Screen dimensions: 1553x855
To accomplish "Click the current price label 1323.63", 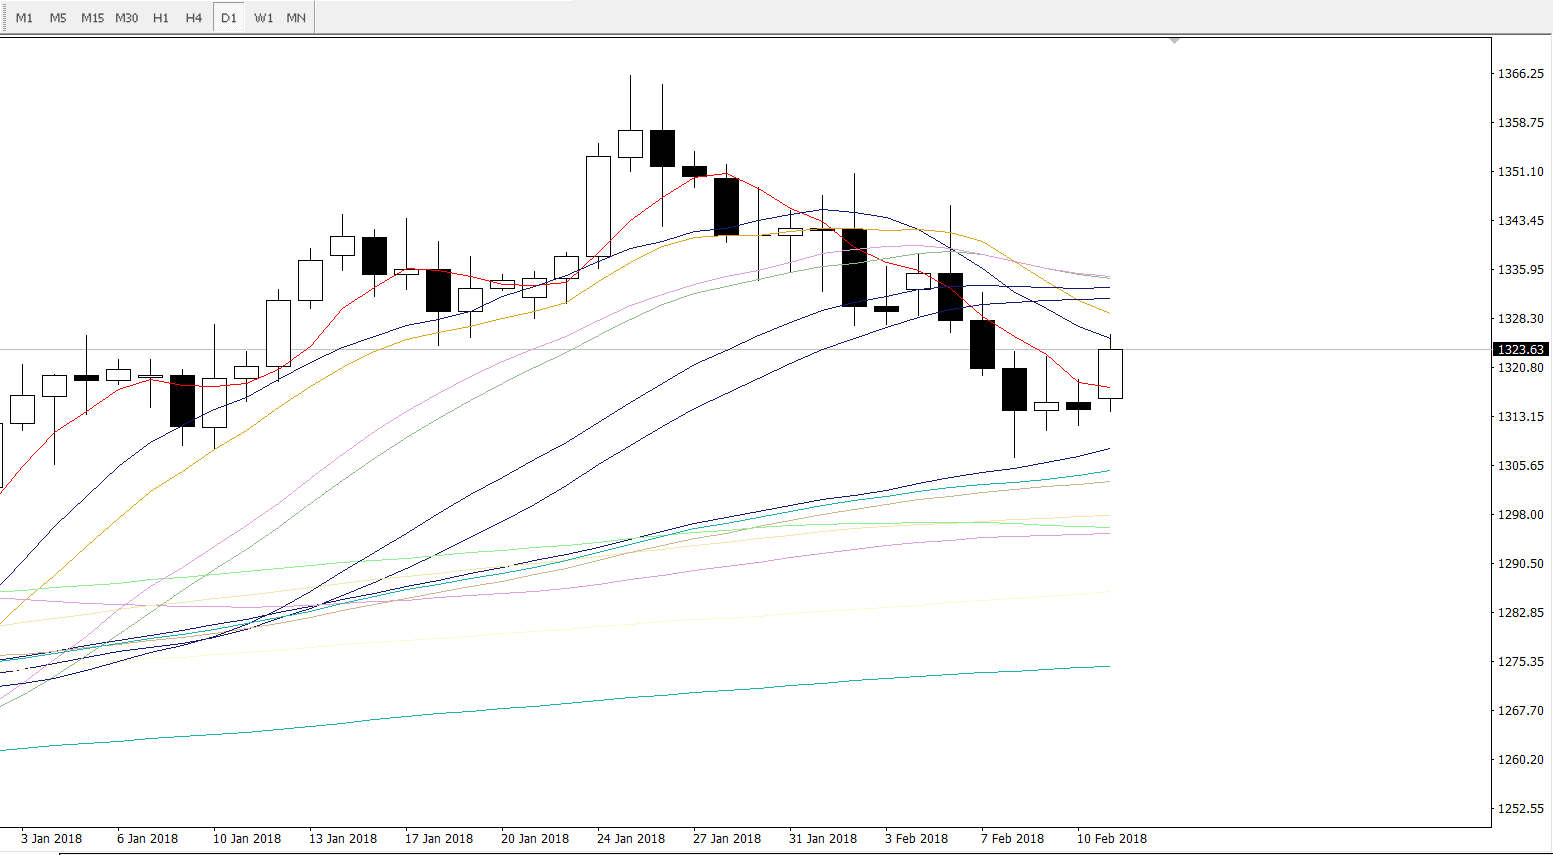I will click(1521, 349).
